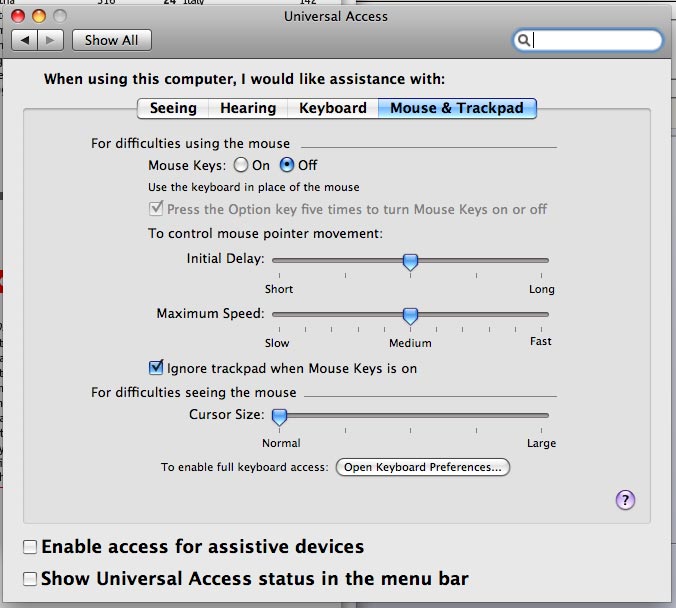This screenshot has width=676, height=608.
Task: Switch to the Keyboard tab
Action: click(333, 108)
